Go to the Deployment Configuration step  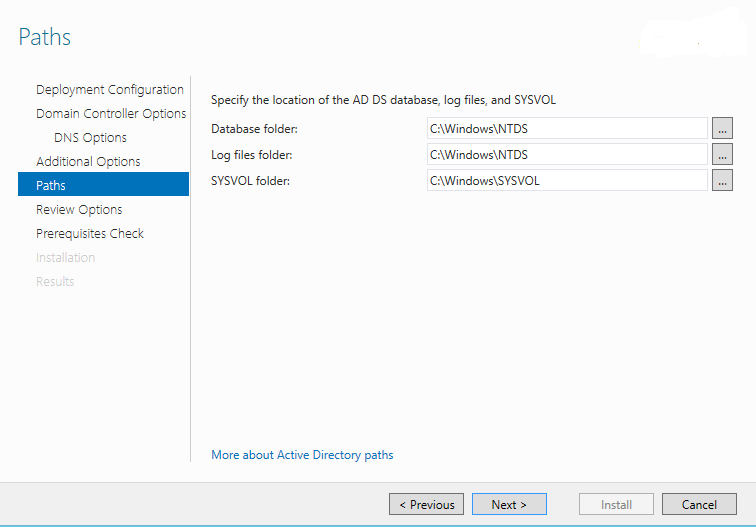point(109,90)
